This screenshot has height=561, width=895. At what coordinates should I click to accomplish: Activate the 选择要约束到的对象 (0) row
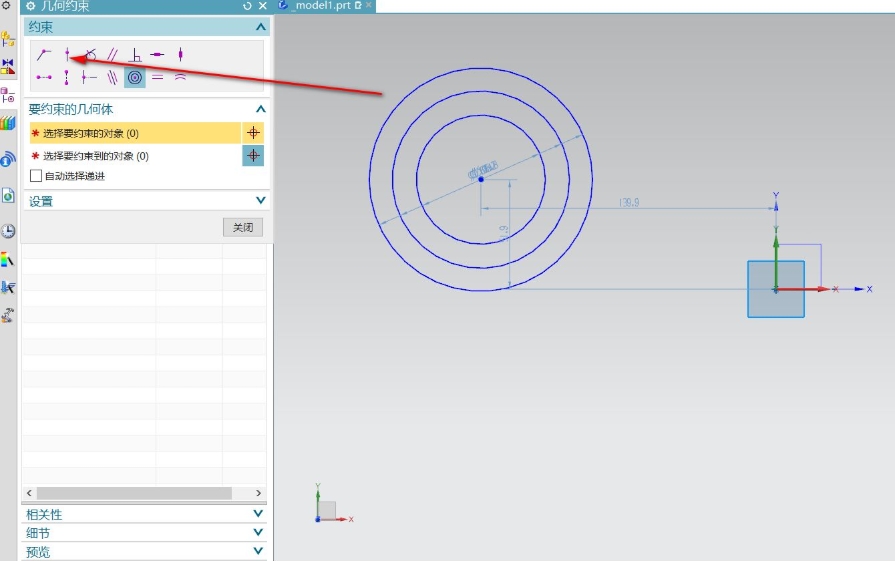point(135,155)
